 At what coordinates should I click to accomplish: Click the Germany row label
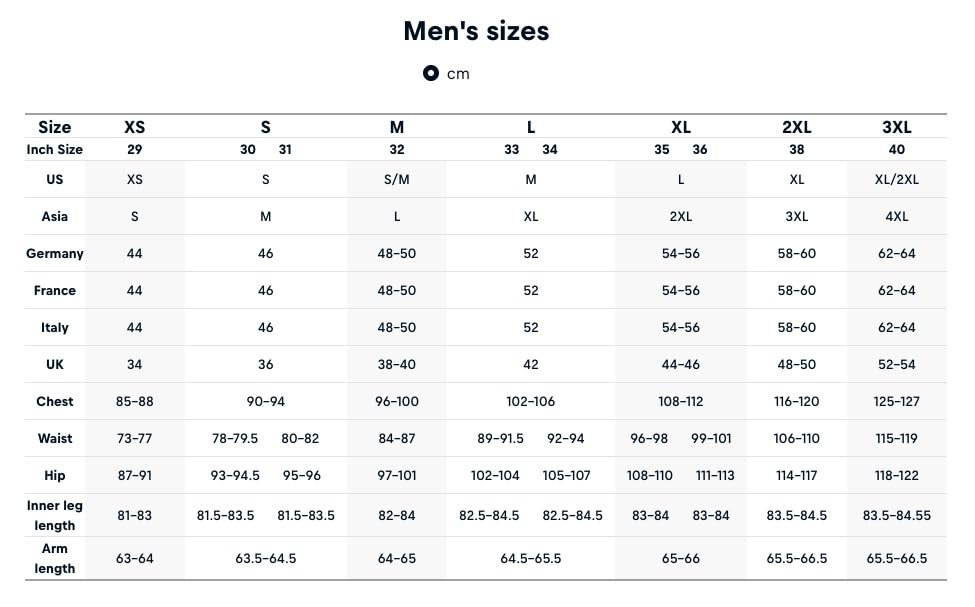[55, 253]
